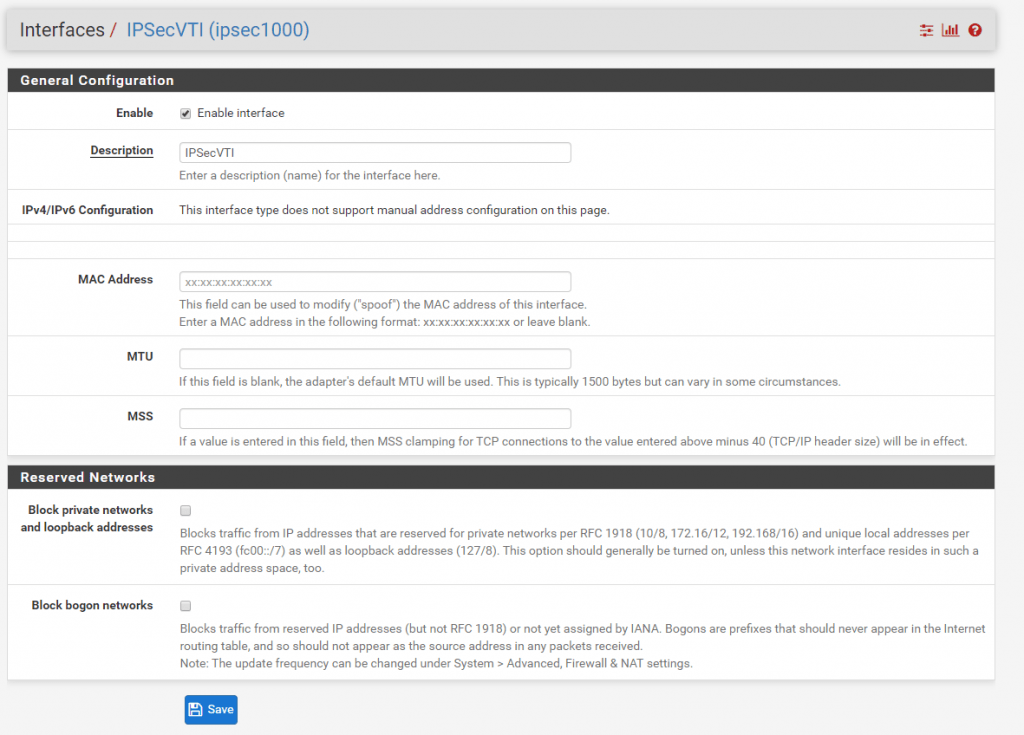Image resolution: width=1024 pixels, height=735 pixels.
Task: Click the 'adapter's default MTU will be used' help text
Action: tap(510, 382)
